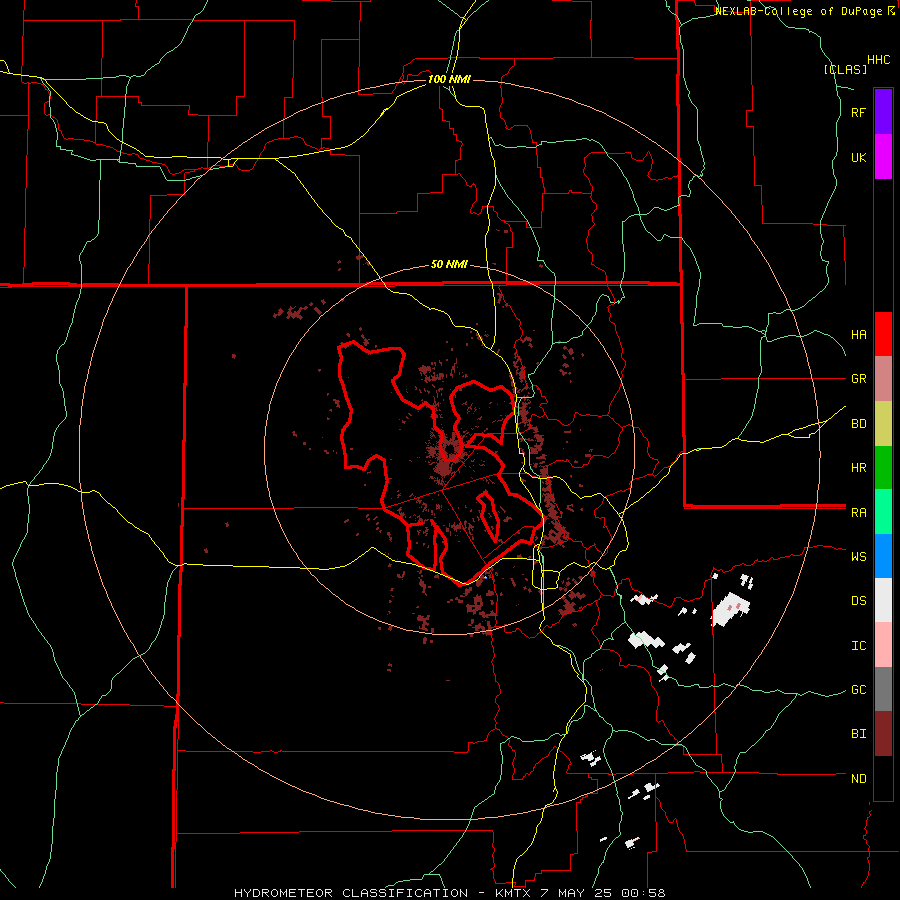
Task: Pick the DS dry snow white swatch
Action: point(883,600)
